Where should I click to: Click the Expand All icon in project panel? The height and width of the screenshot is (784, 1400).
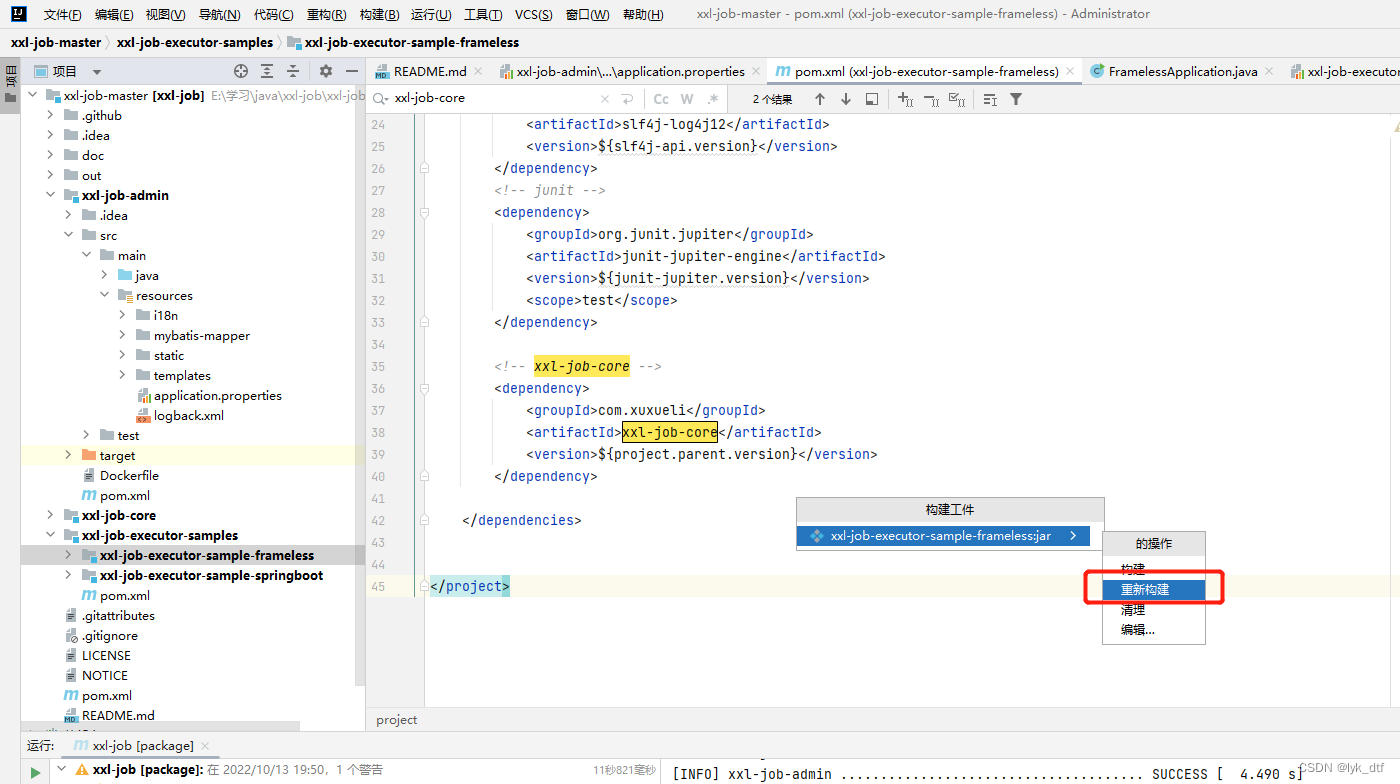click(267, 71)
